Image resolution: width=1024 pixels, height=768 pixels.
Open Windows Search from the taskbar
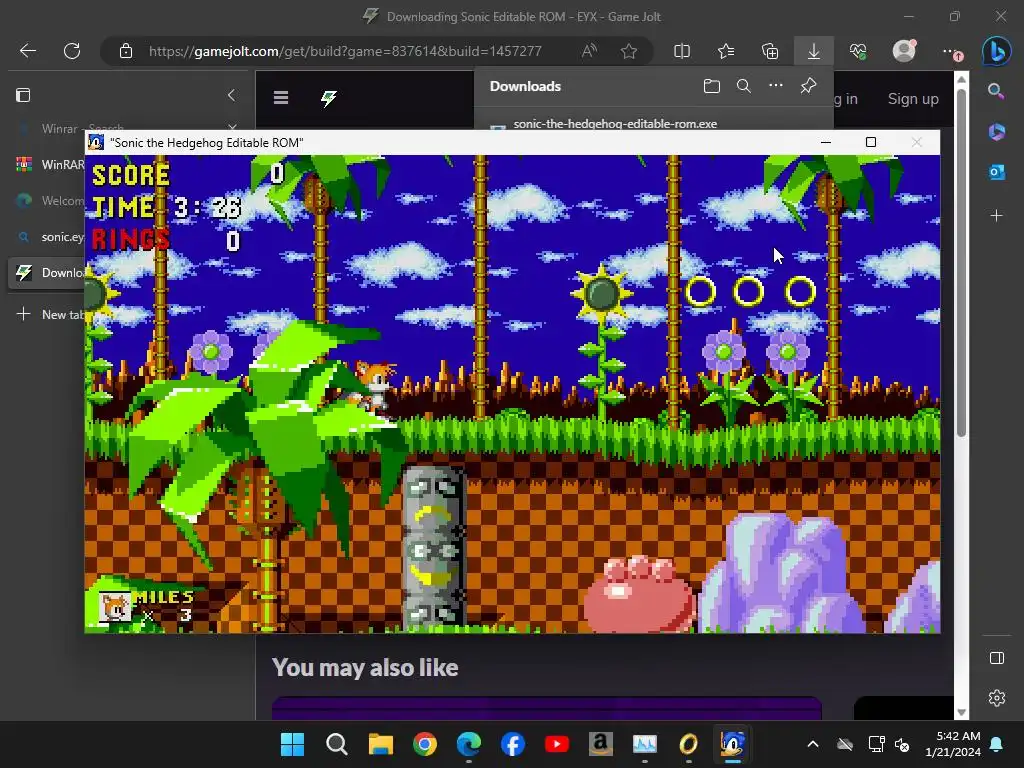point(336,744)
